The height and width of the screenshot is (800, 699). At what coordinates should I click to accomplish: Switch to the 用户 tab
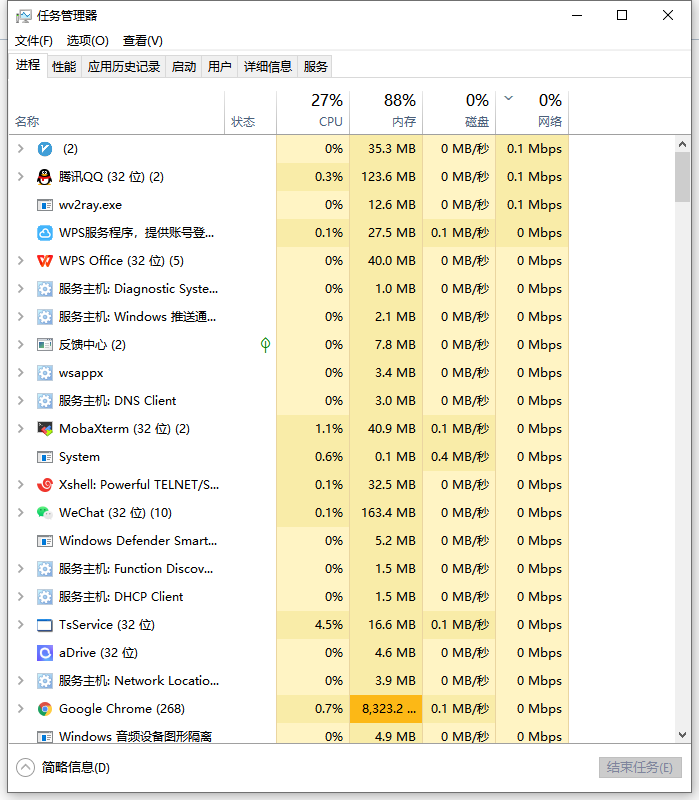tap(220, 66)
